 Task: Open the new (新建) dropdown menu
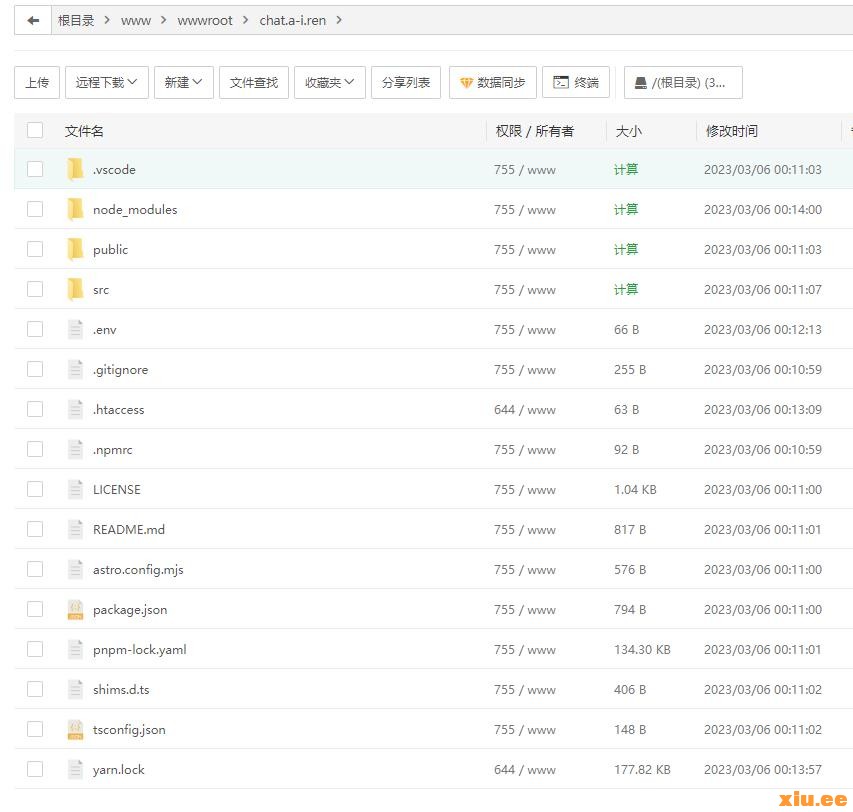tap(184, 82)
